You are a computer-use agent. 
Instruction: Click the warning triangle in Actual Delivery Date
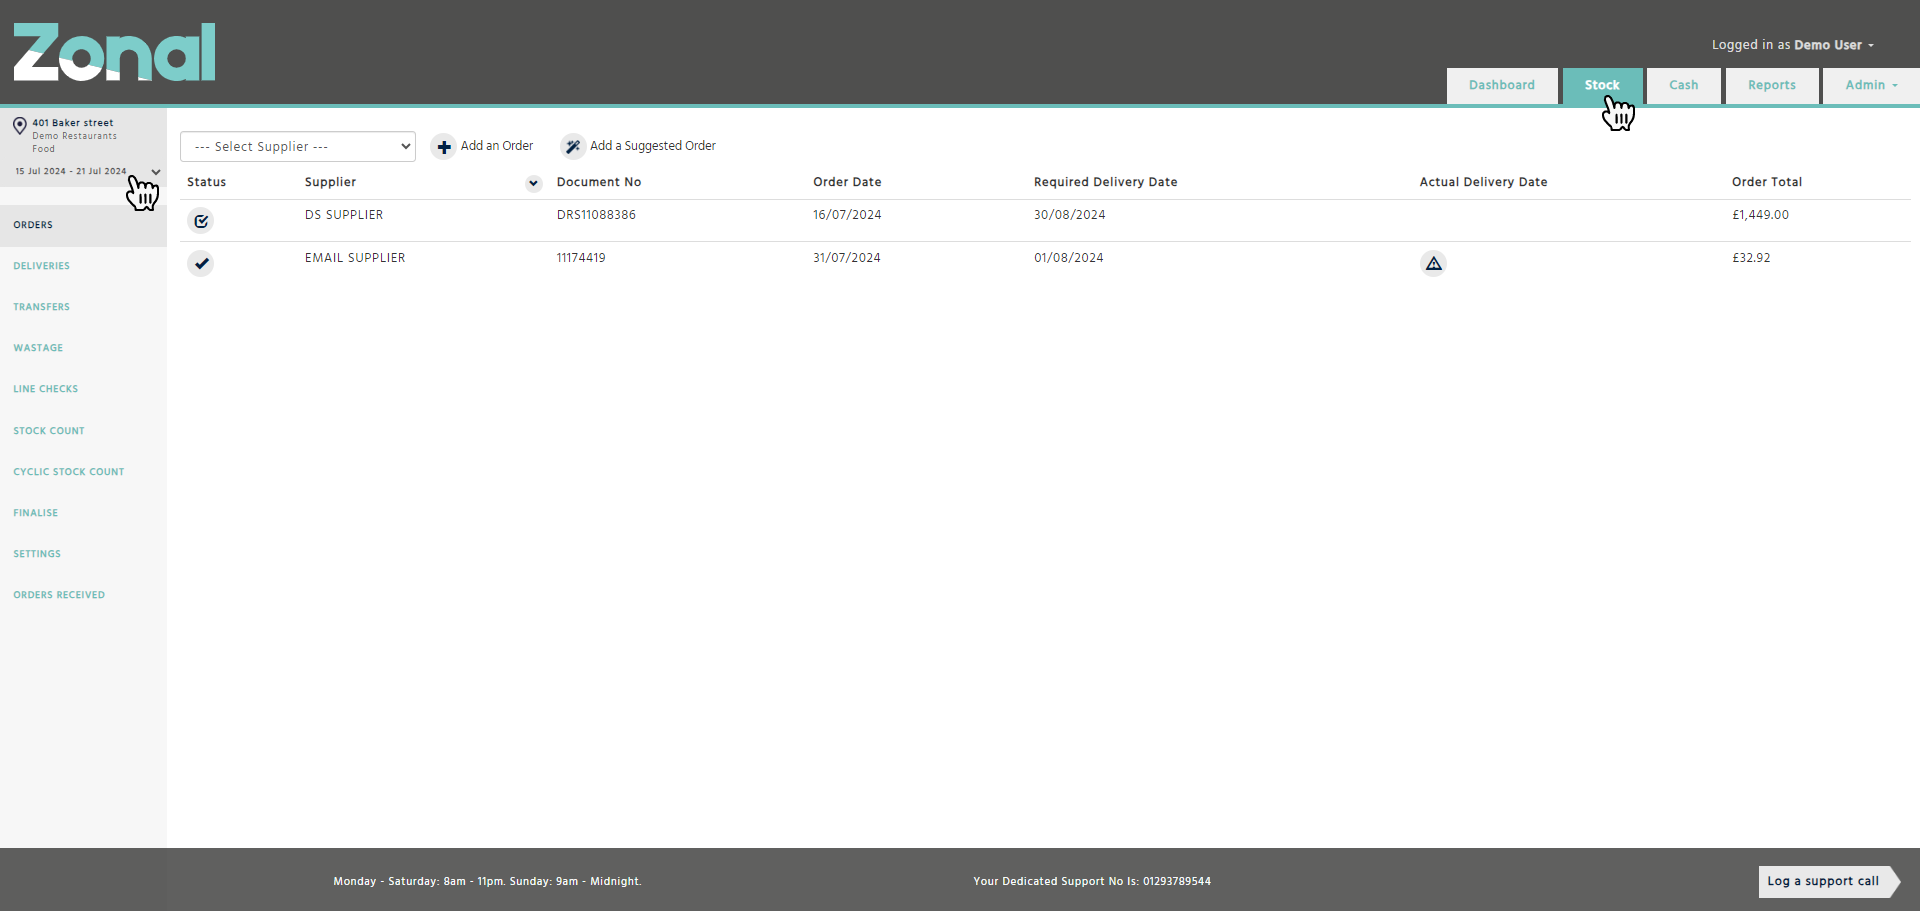point(1433,263)
